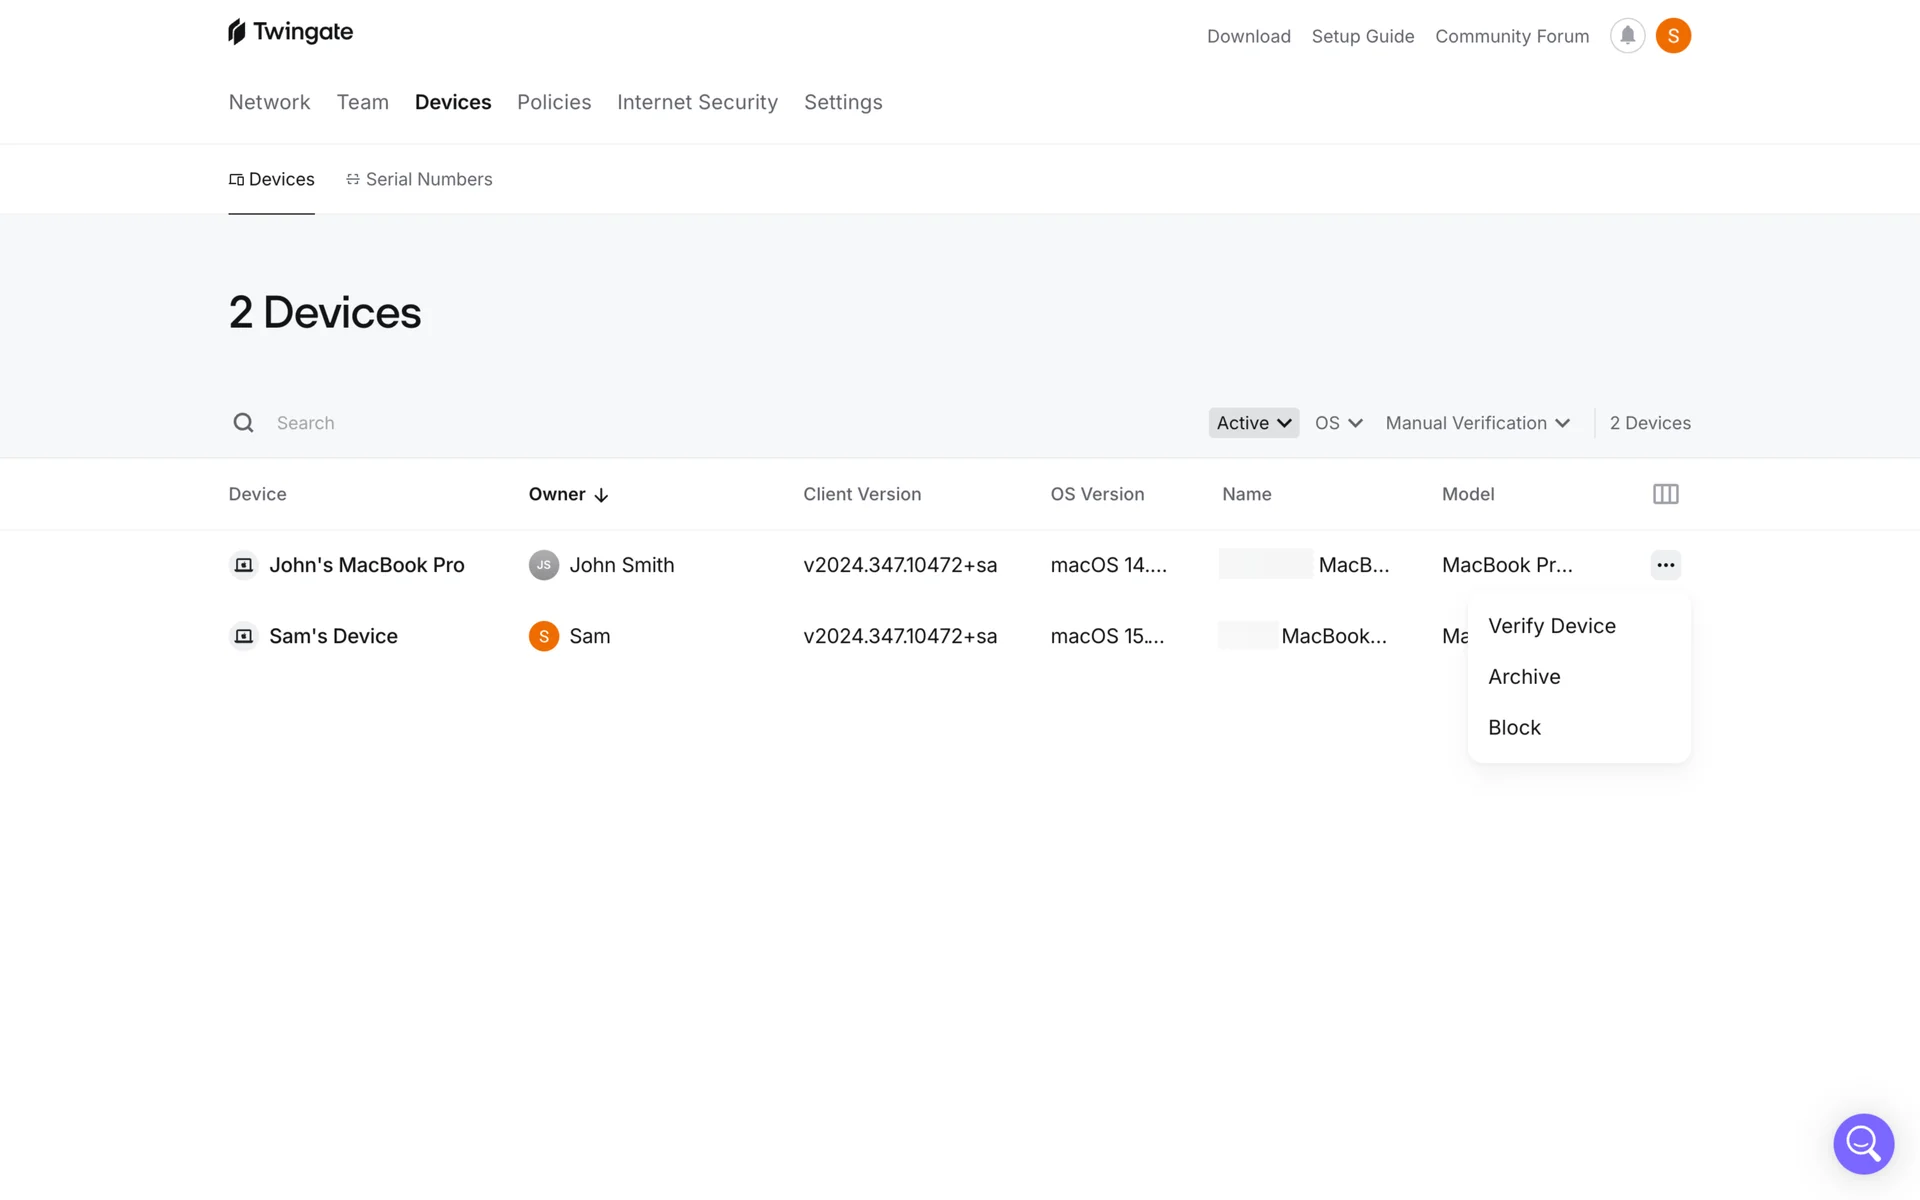Click the Twingate logo
The height and width of the screenshot is (1200, 1920).
pyautogui.click(x=290, y=32)
